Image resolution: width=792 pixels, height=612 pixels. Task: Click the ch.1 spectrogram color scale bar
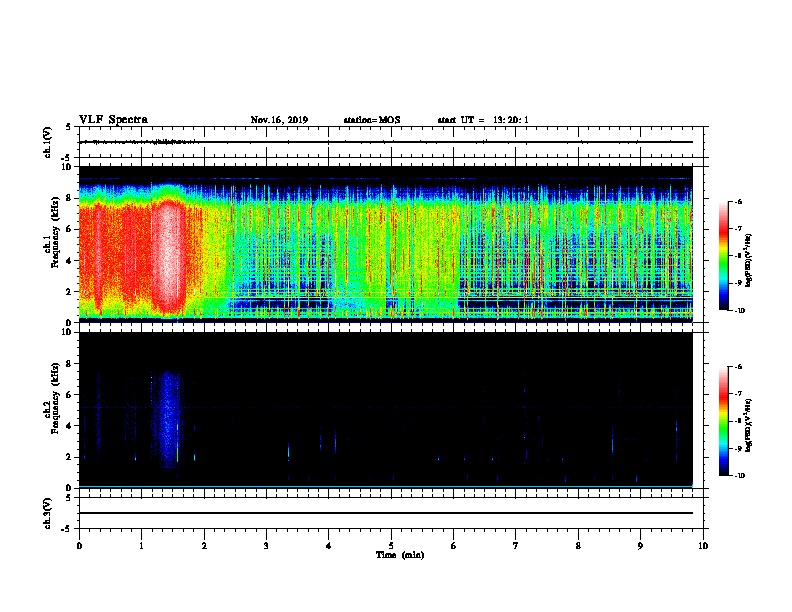click(x=724, y=256)
